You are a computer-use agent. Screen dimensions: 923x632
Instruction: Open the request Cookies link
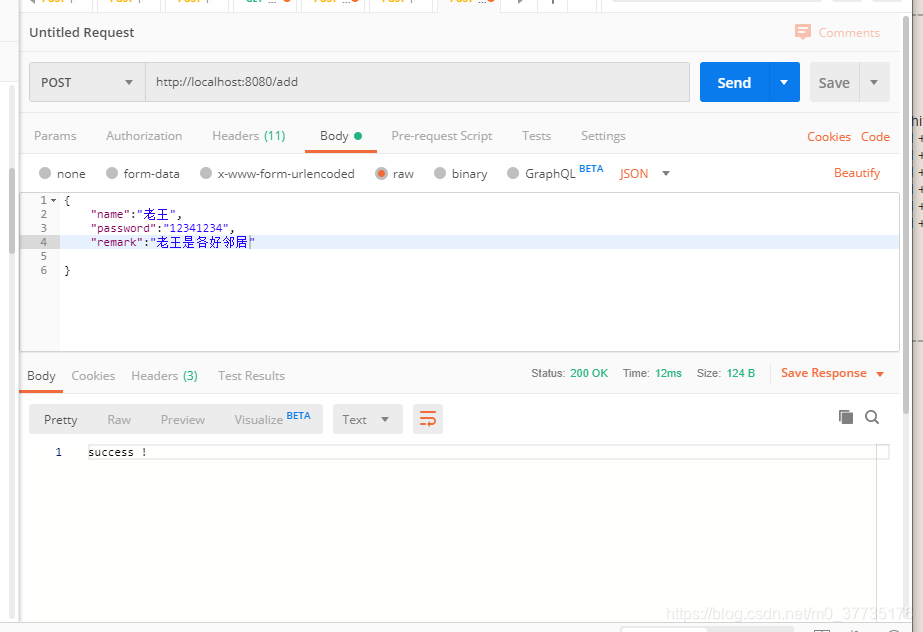(x=829, y=137)
